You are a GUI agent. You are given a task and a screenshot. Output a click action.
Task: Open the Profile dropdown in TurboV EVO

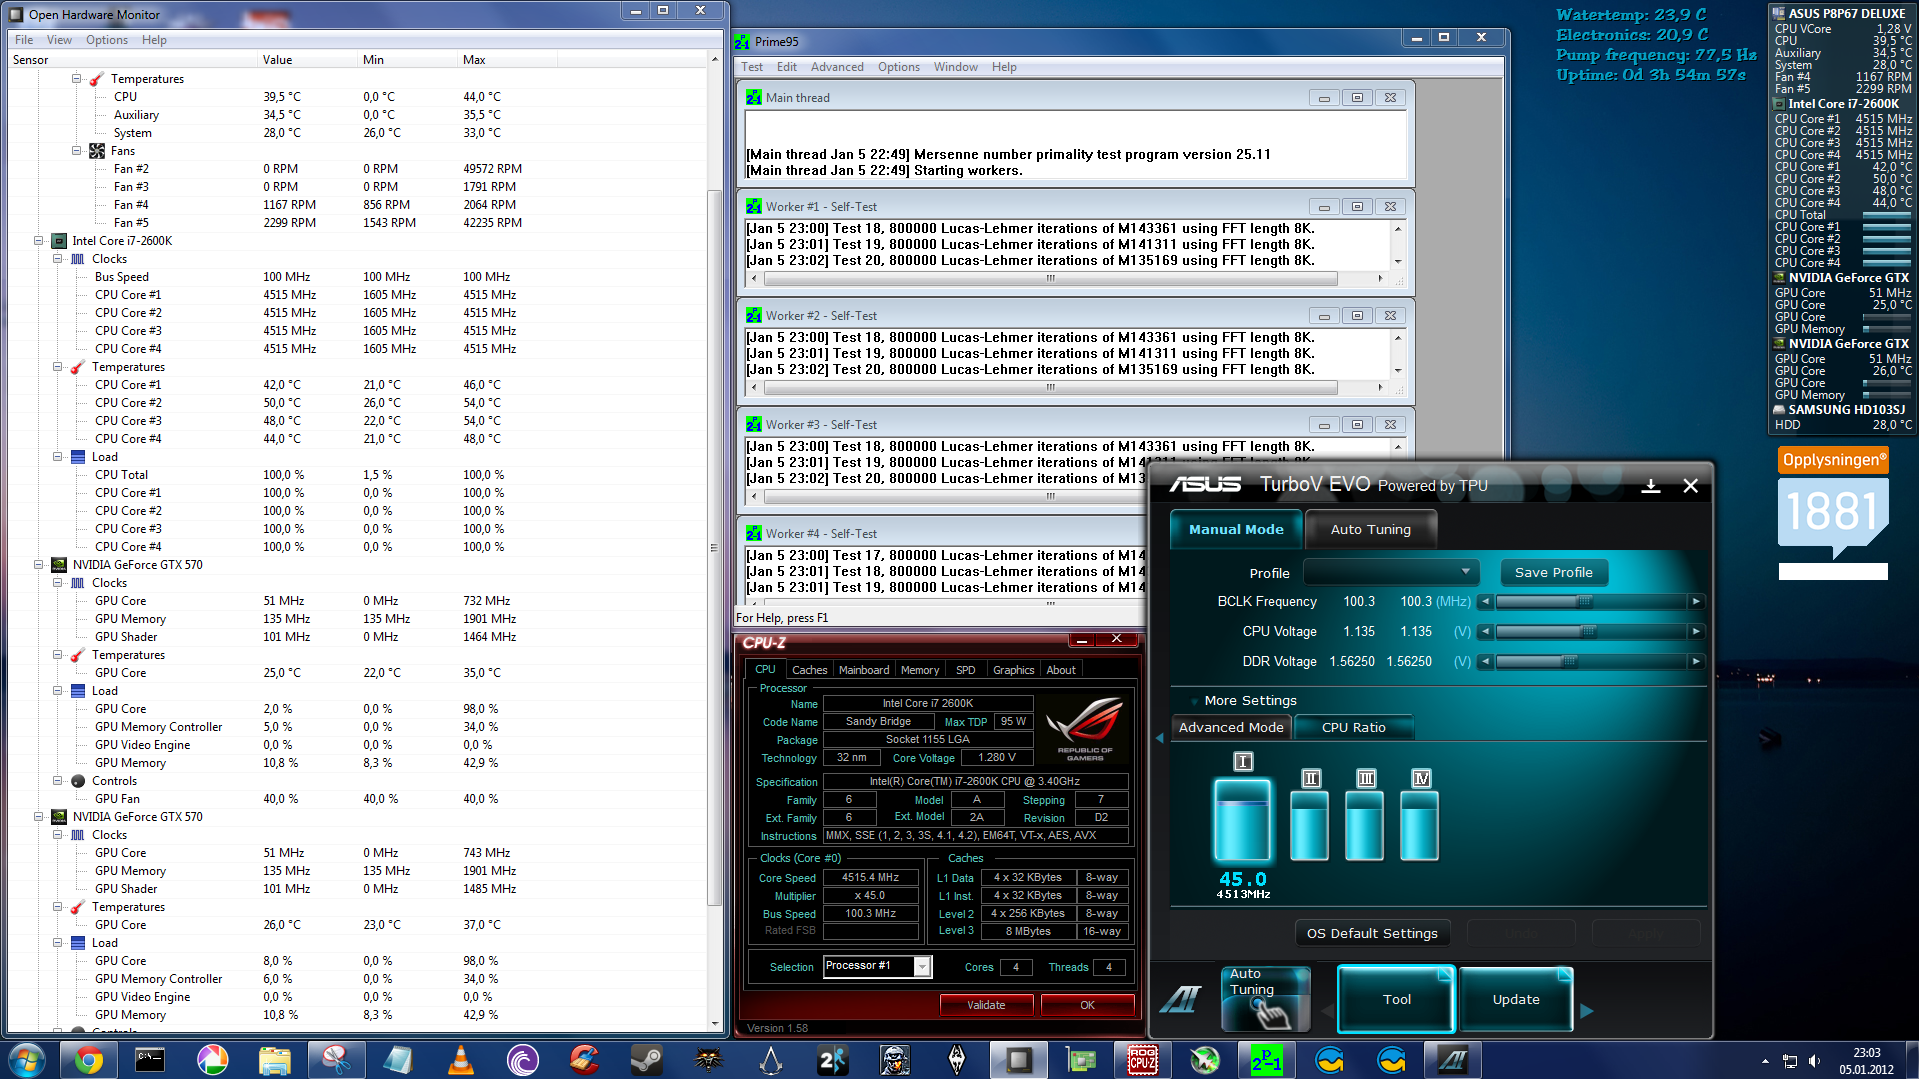pos(1392,572)
